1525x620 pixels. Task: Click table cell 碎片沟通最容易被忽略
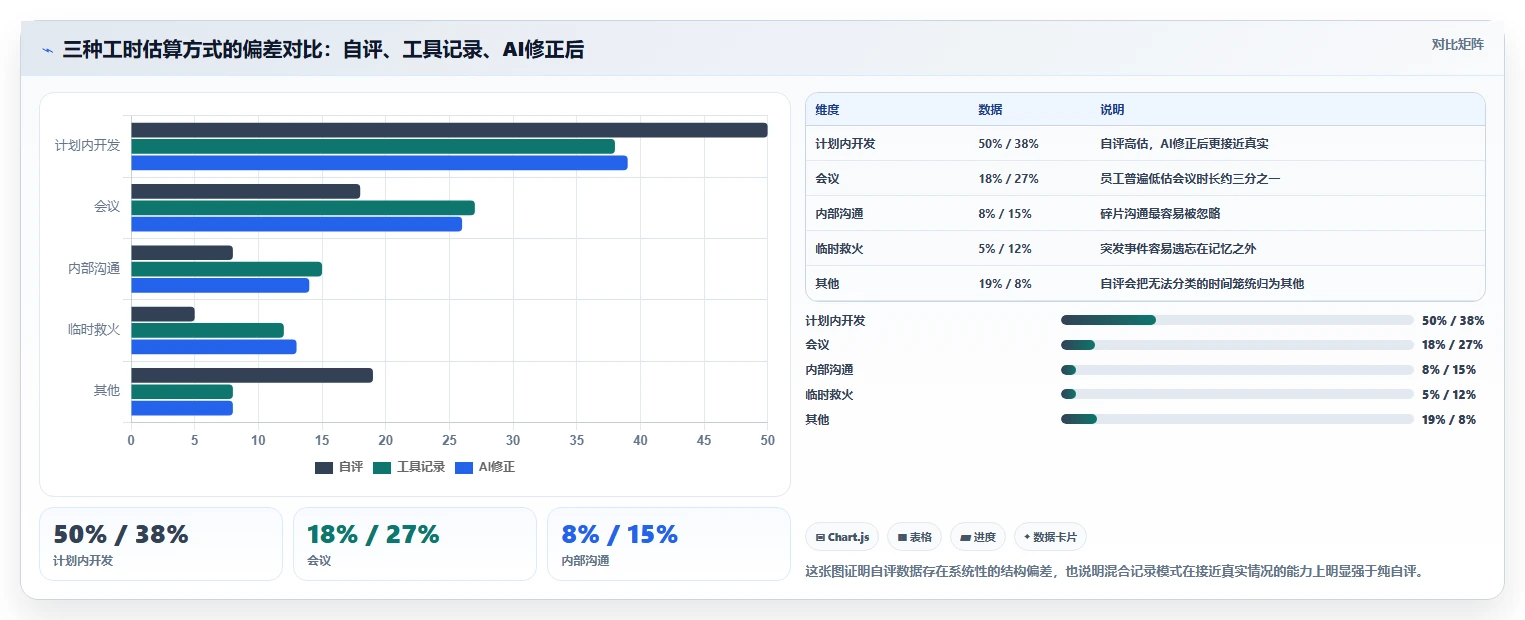[1160, 214]
